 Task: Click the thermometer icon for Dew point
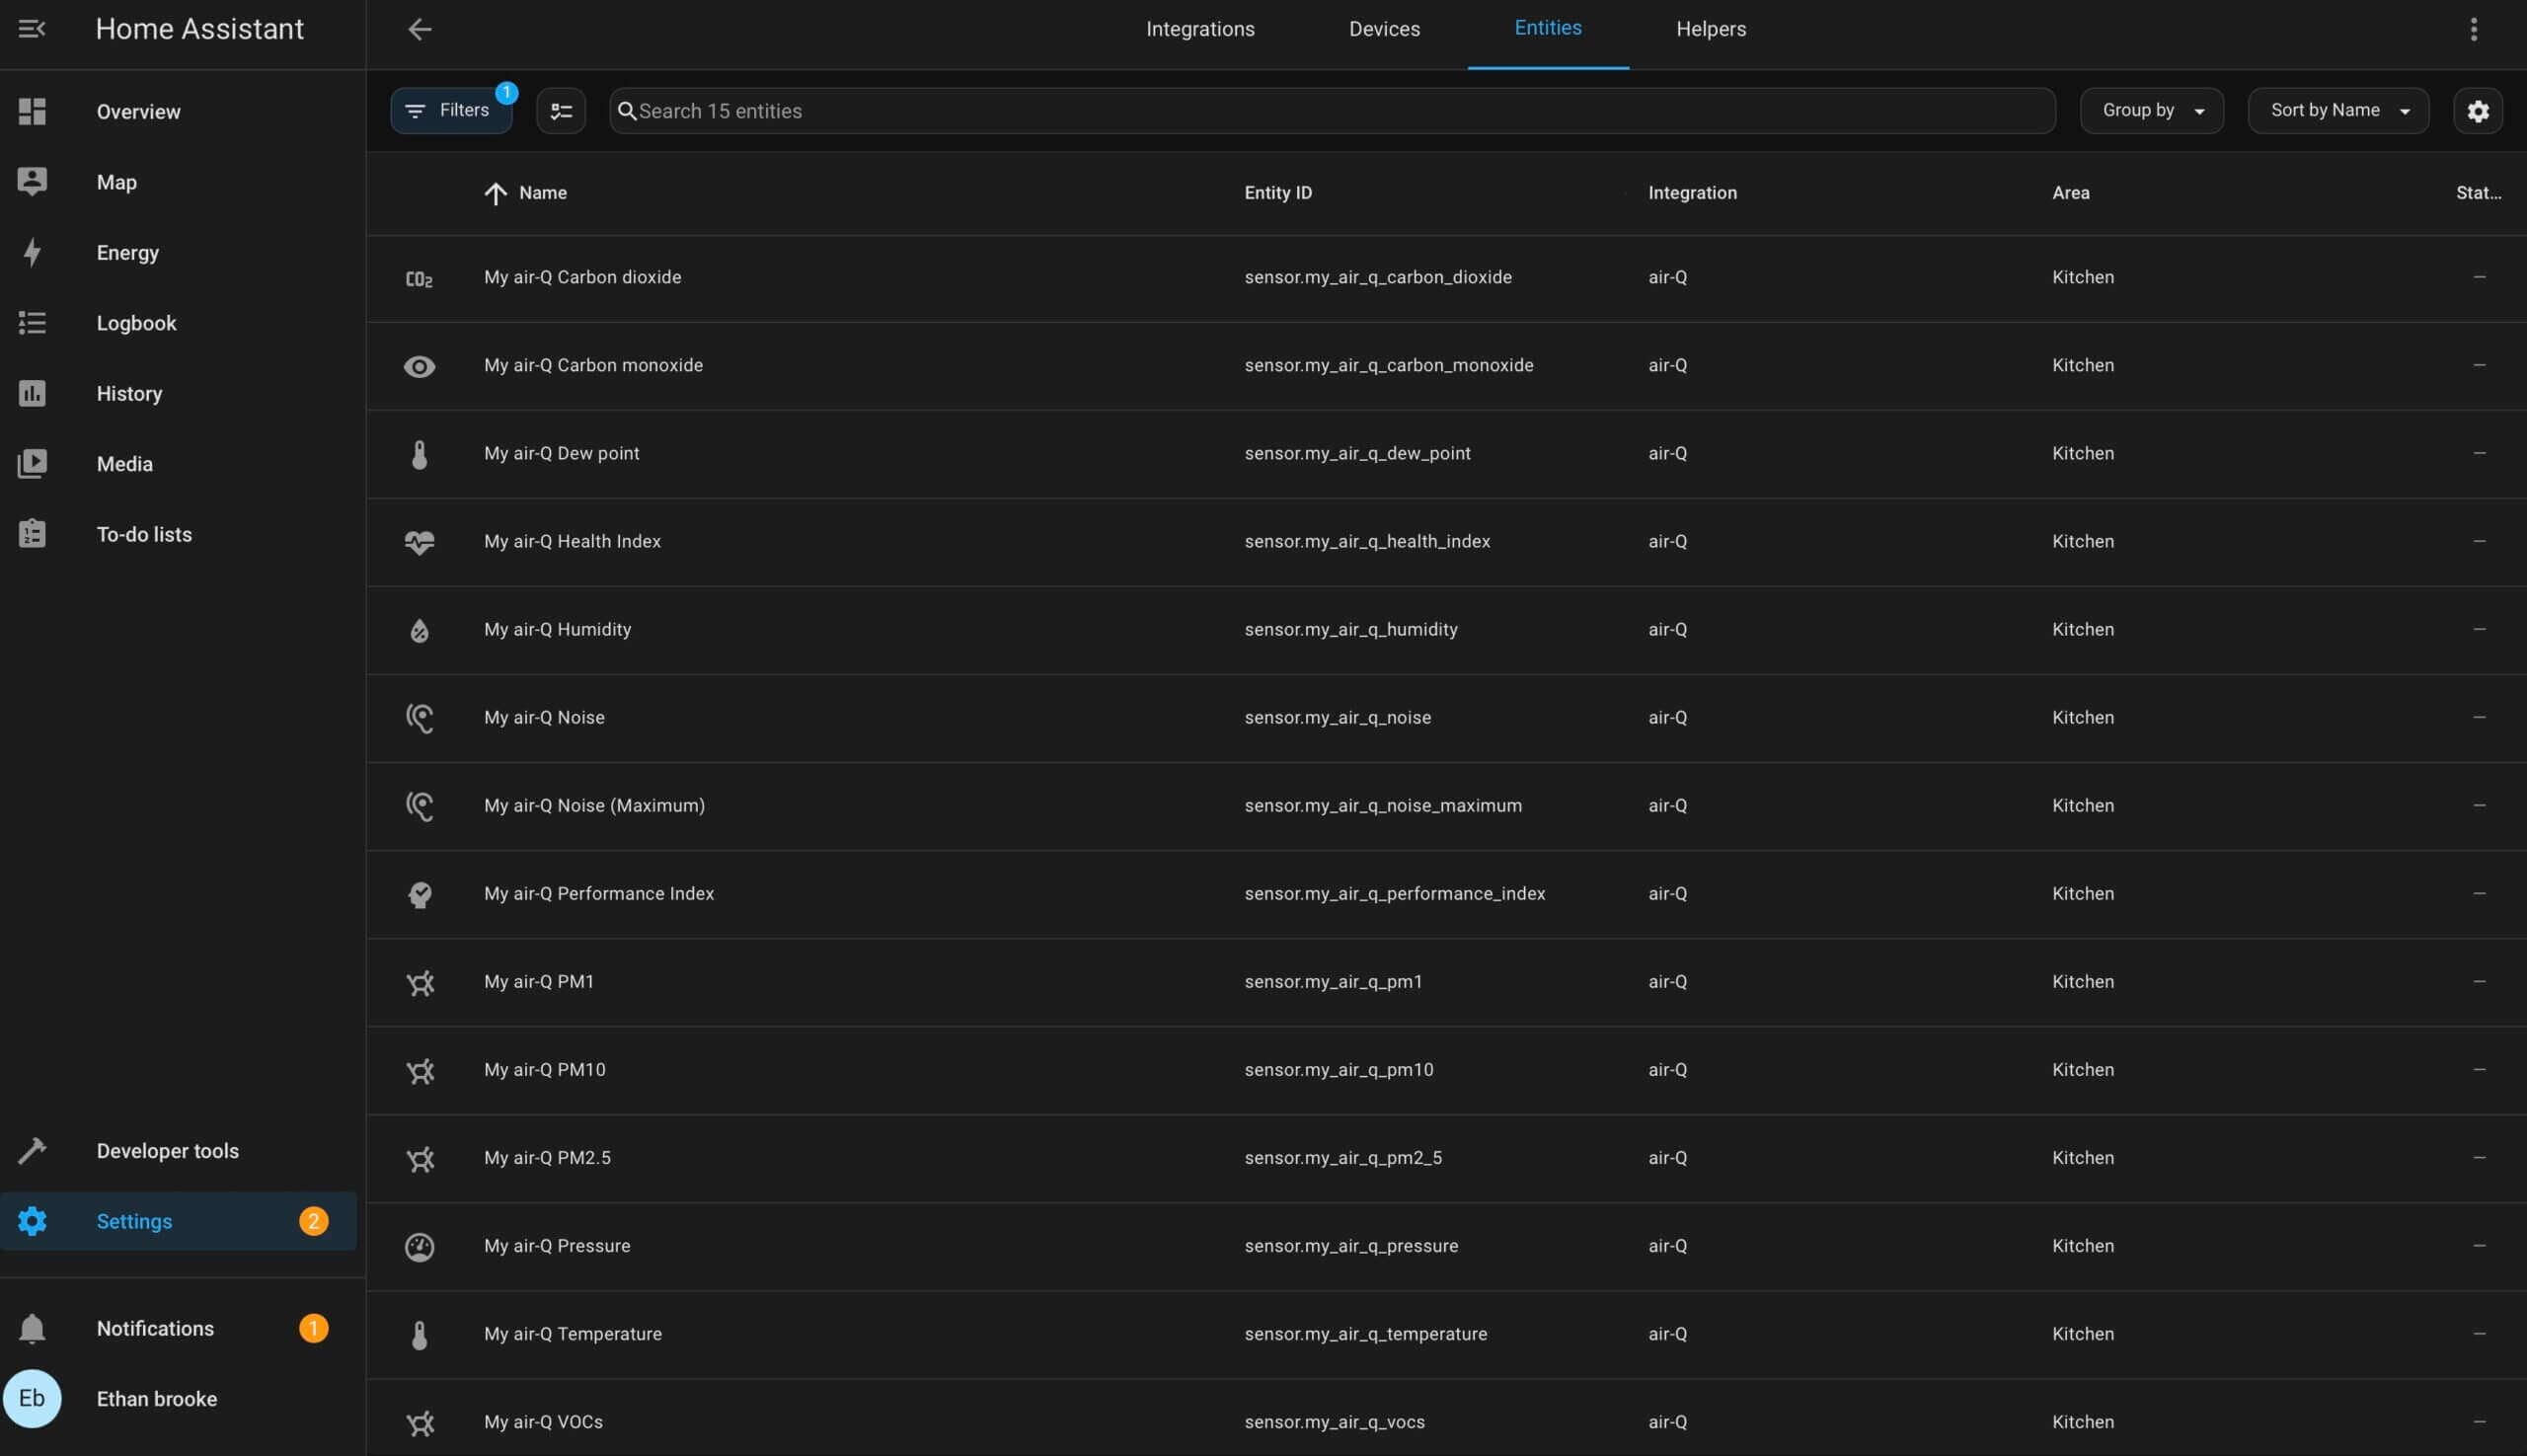pyautogui.click(x=419, y=454)
